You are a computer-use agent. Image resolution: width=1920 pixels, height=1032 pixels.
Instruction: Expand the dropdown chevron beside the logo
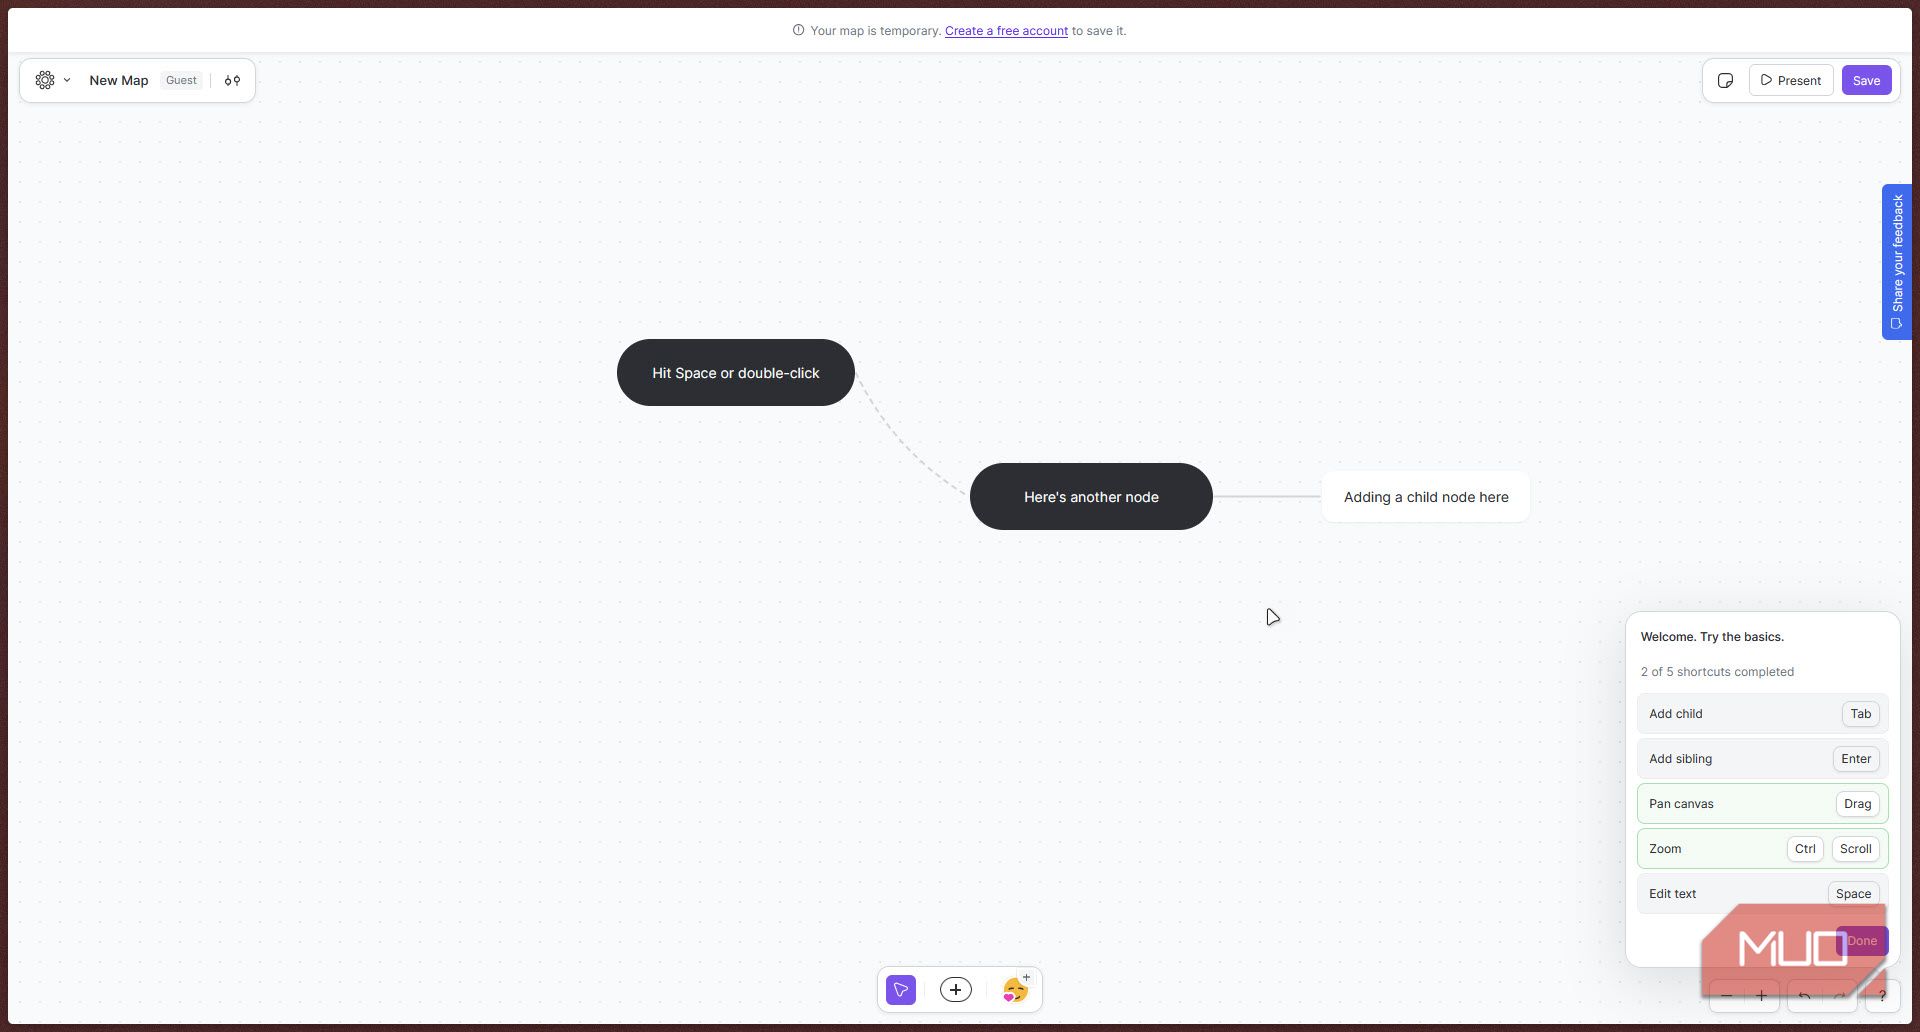(x=67, y=80)
